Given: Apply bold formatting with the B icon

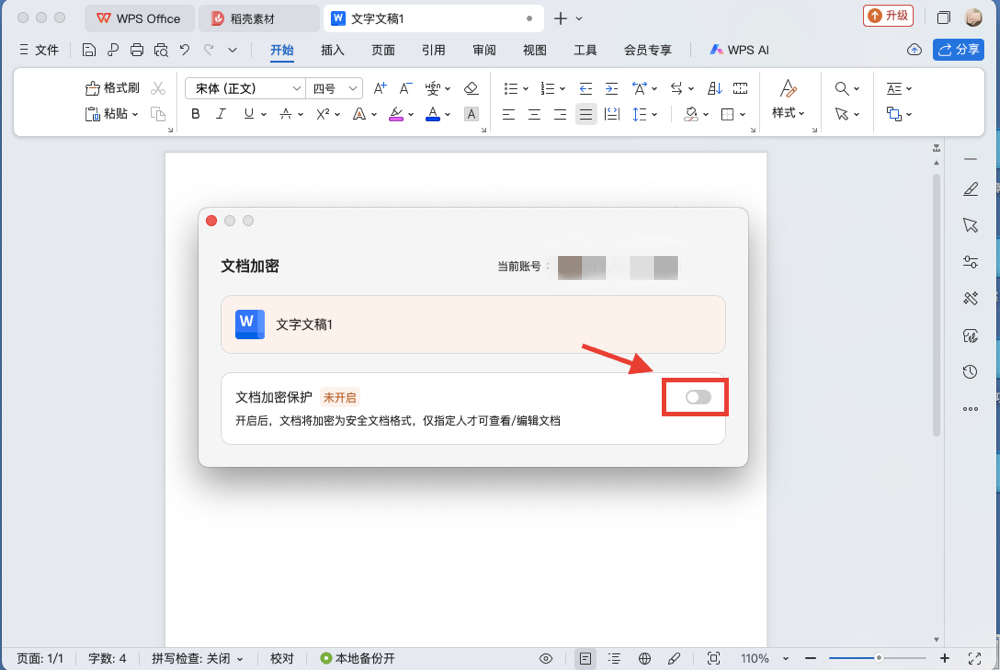Looking at the screenshot, I should coord(195,113).
